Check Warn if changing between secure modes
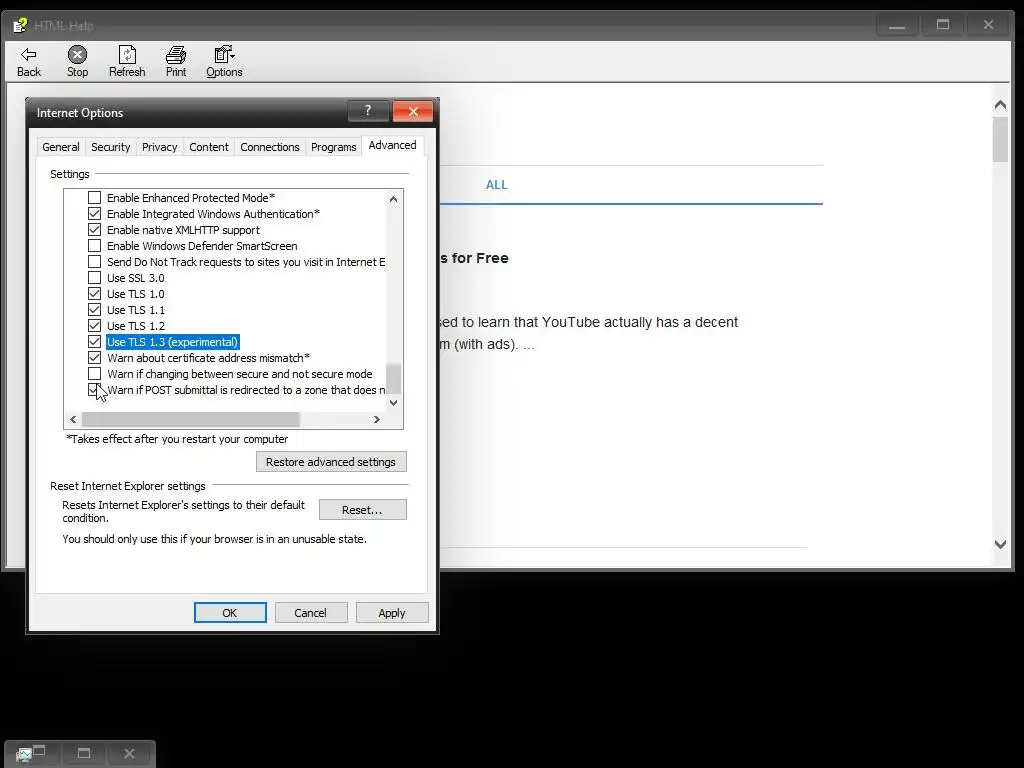Viewport: 1024px width, 768px height. pyautogui.click(x=95, y=374)
